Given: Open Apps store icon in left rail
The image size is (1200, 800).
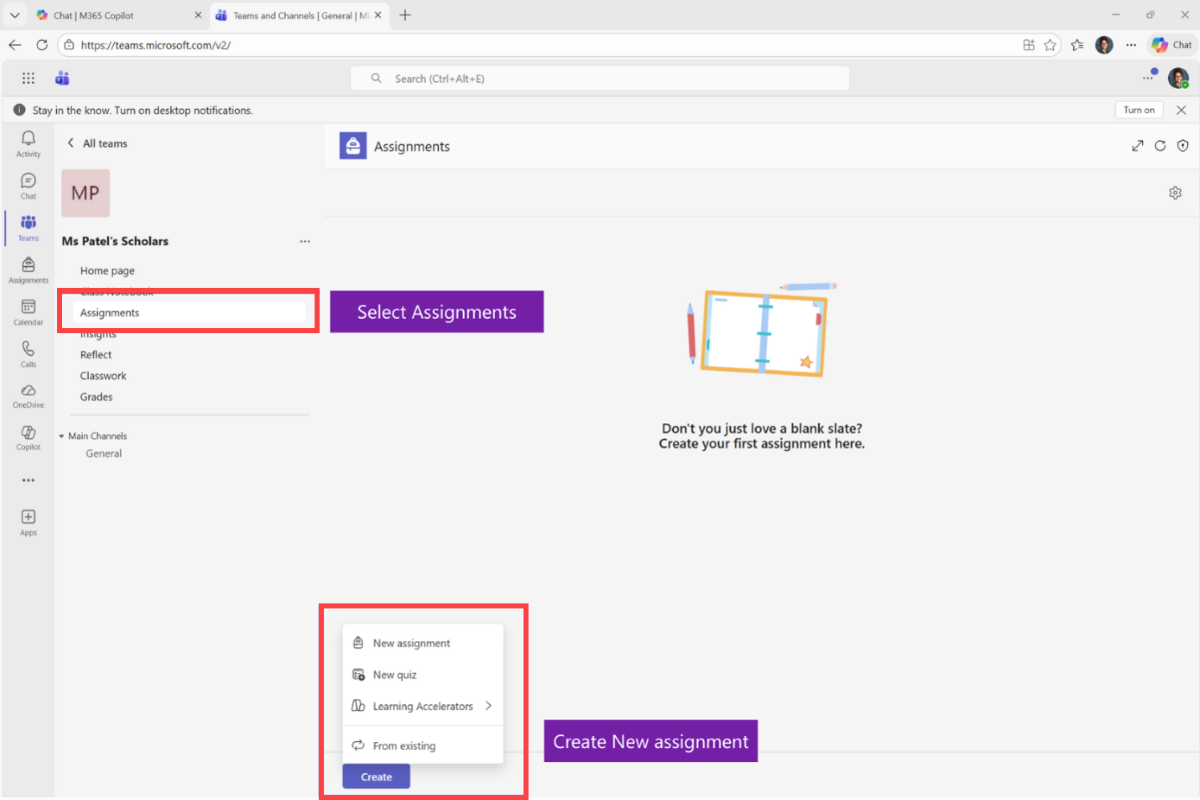Looking at the screenshot, I should coord(28,522).
